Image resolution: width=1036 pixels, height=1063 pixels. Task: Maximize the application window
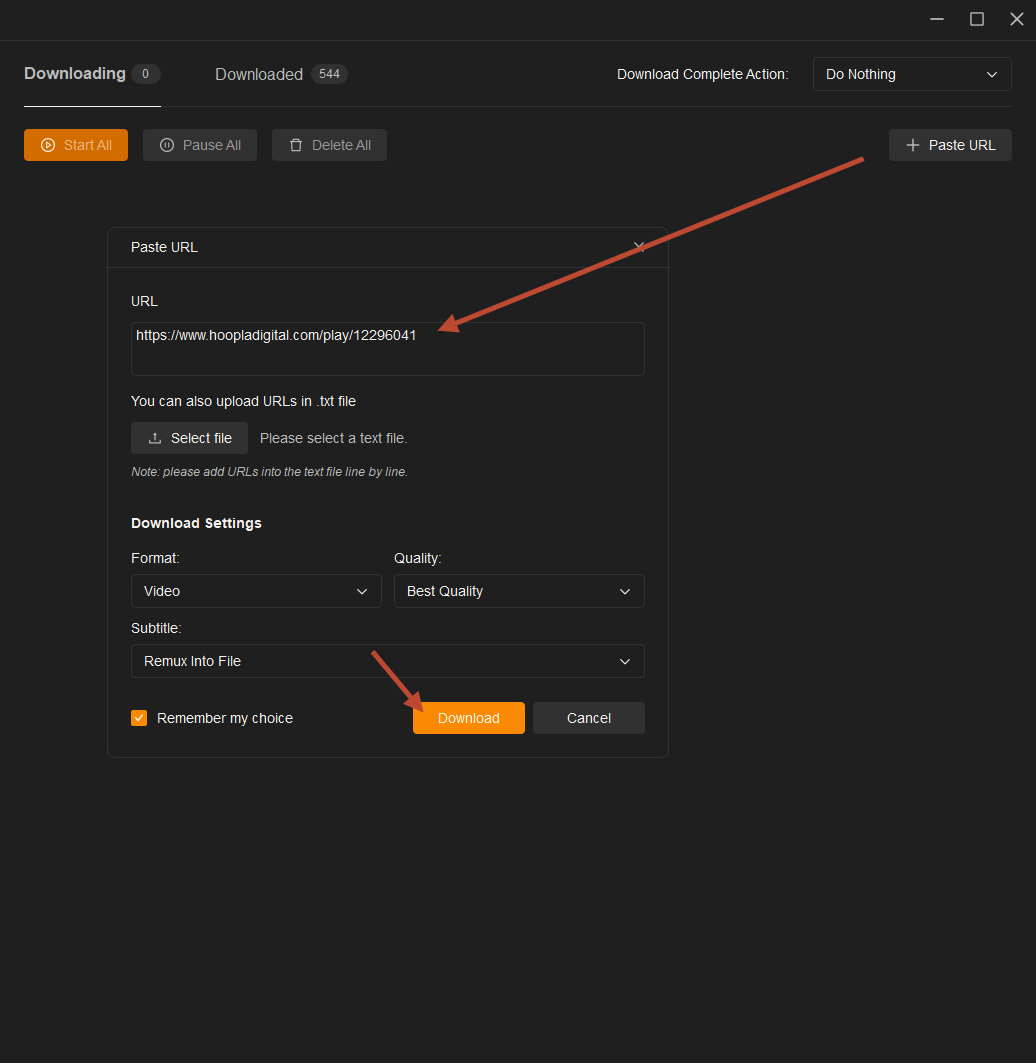pyautogui.click(x=977, y=19)
